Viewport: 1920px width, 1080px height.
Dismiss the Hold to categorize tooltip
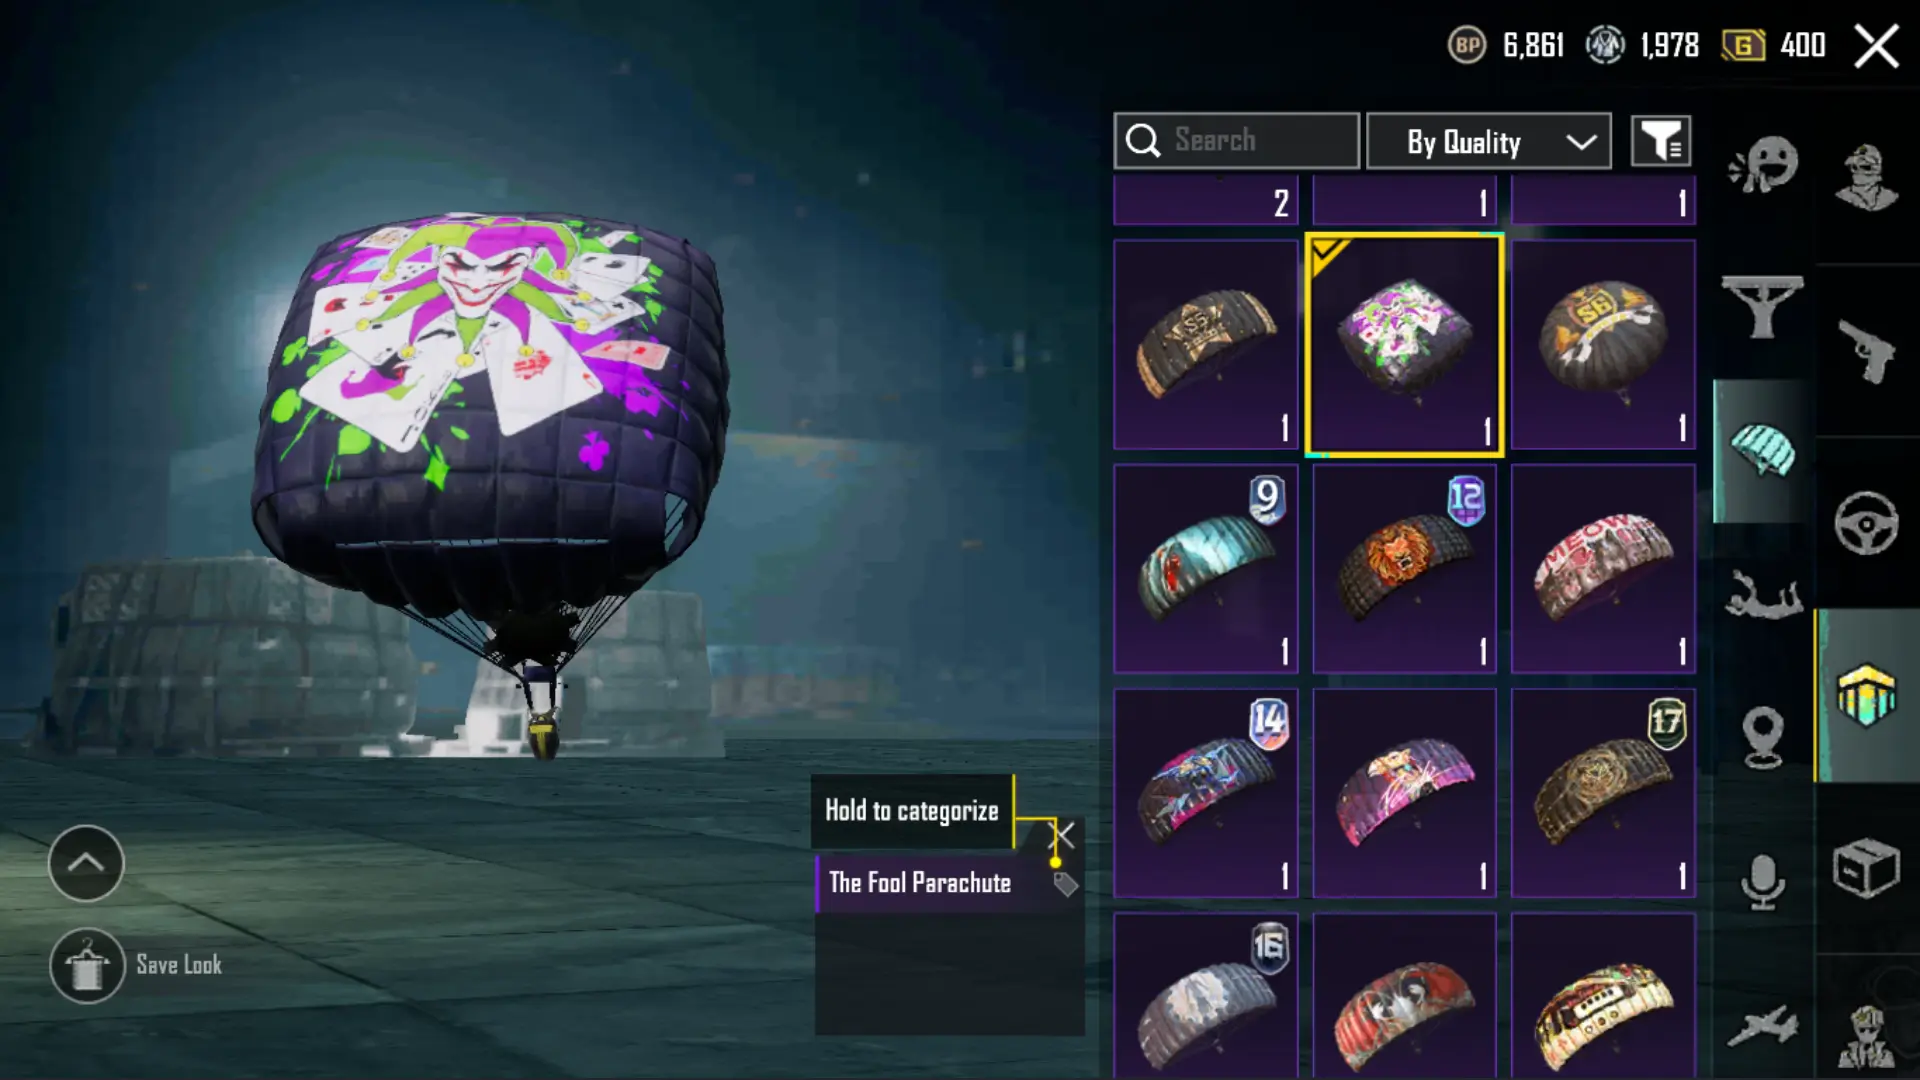1062,835
